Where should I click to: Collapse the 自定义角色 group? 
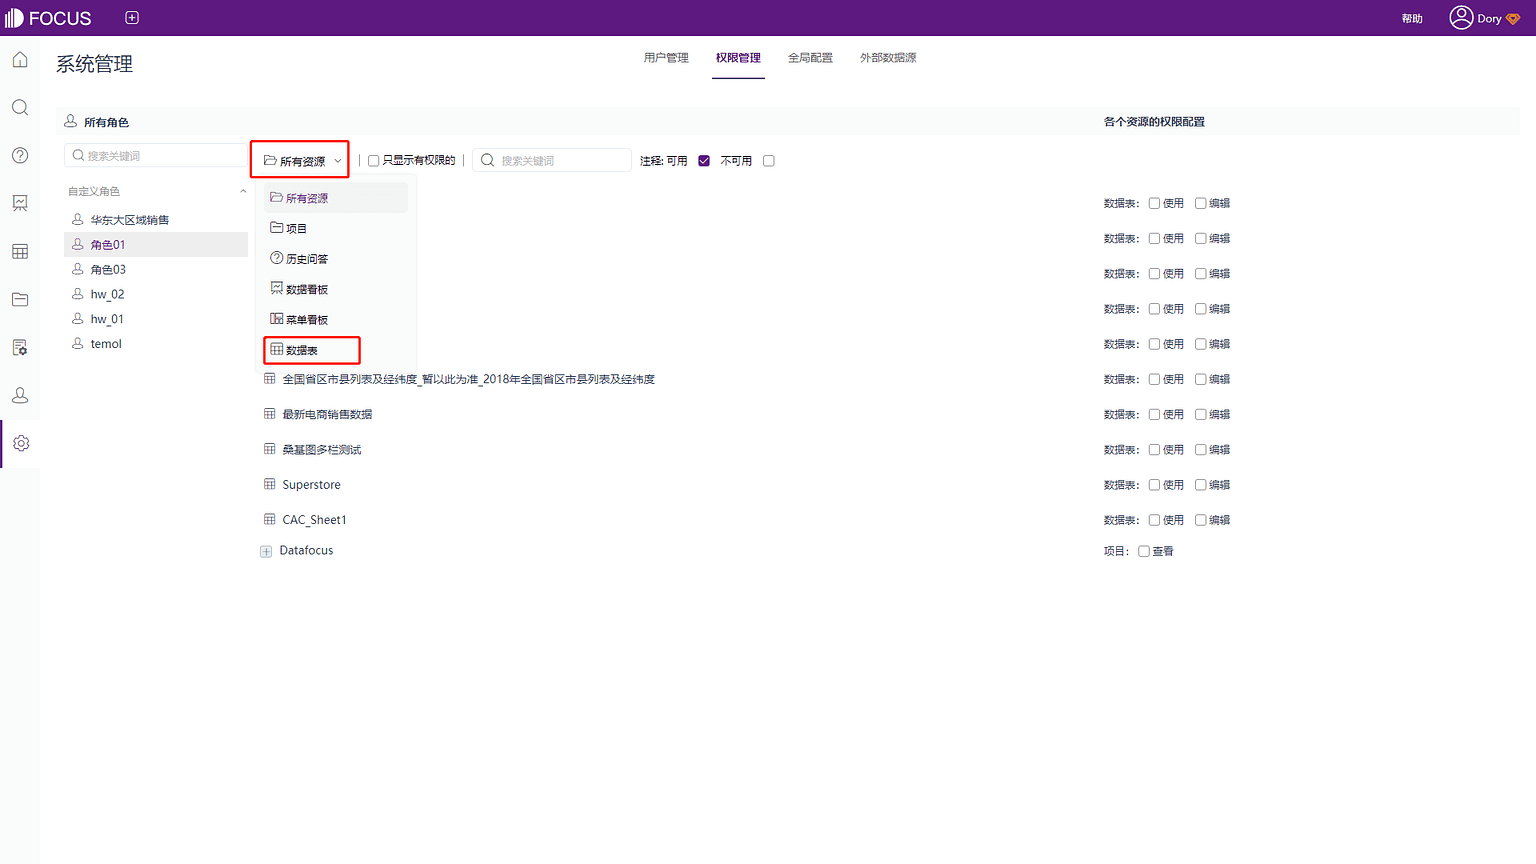[243, 191]
